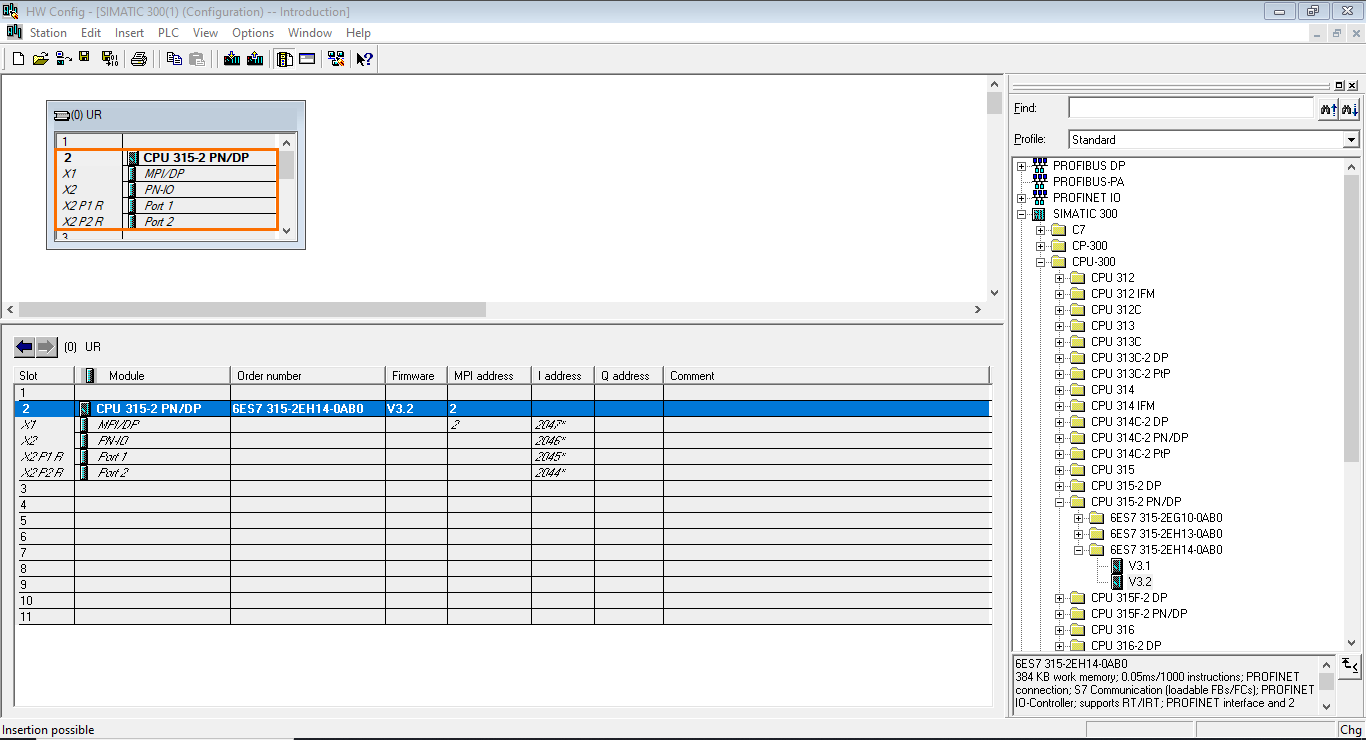Click the Order number column header
This screenshot has width=1366, height=740.
pos(308,376)
